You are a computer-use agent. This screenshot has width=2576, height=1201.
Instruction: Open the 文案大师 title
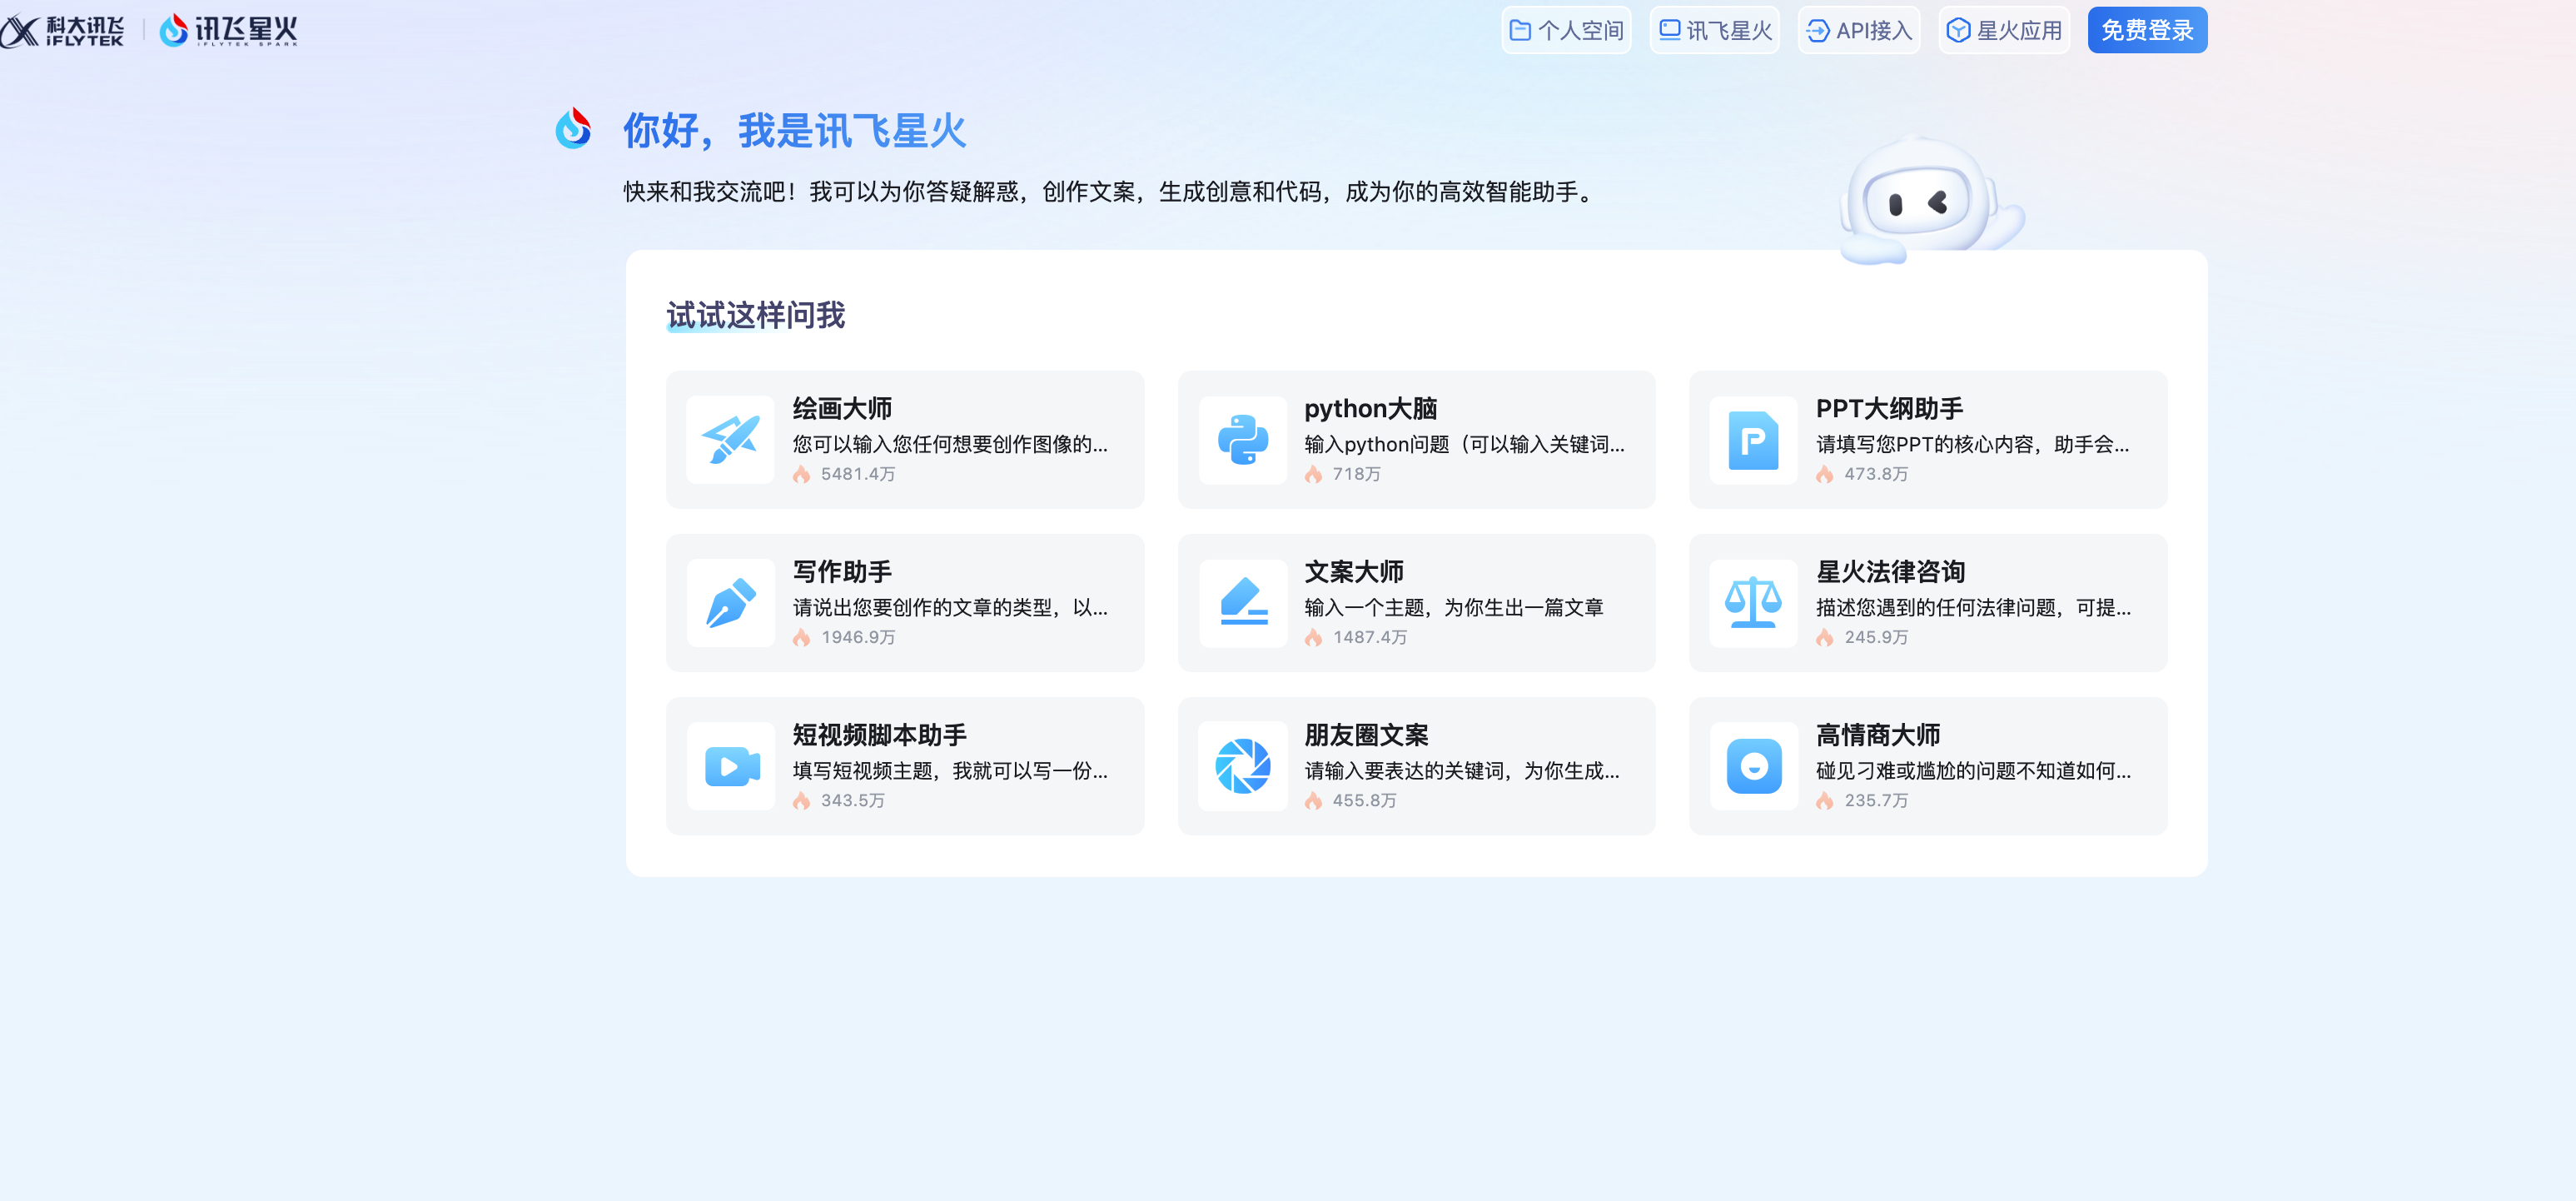(1354, 572)
